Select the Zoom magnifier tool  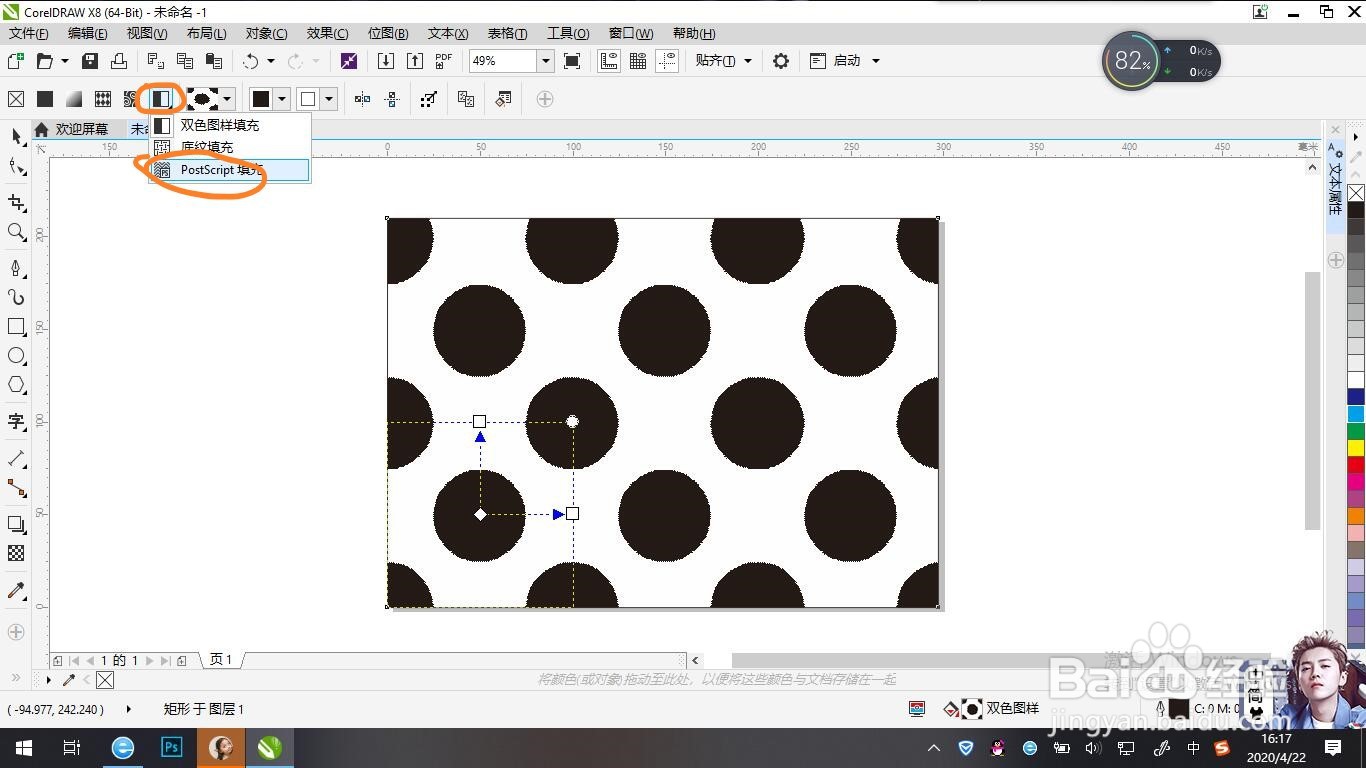(x=16, y=232)
